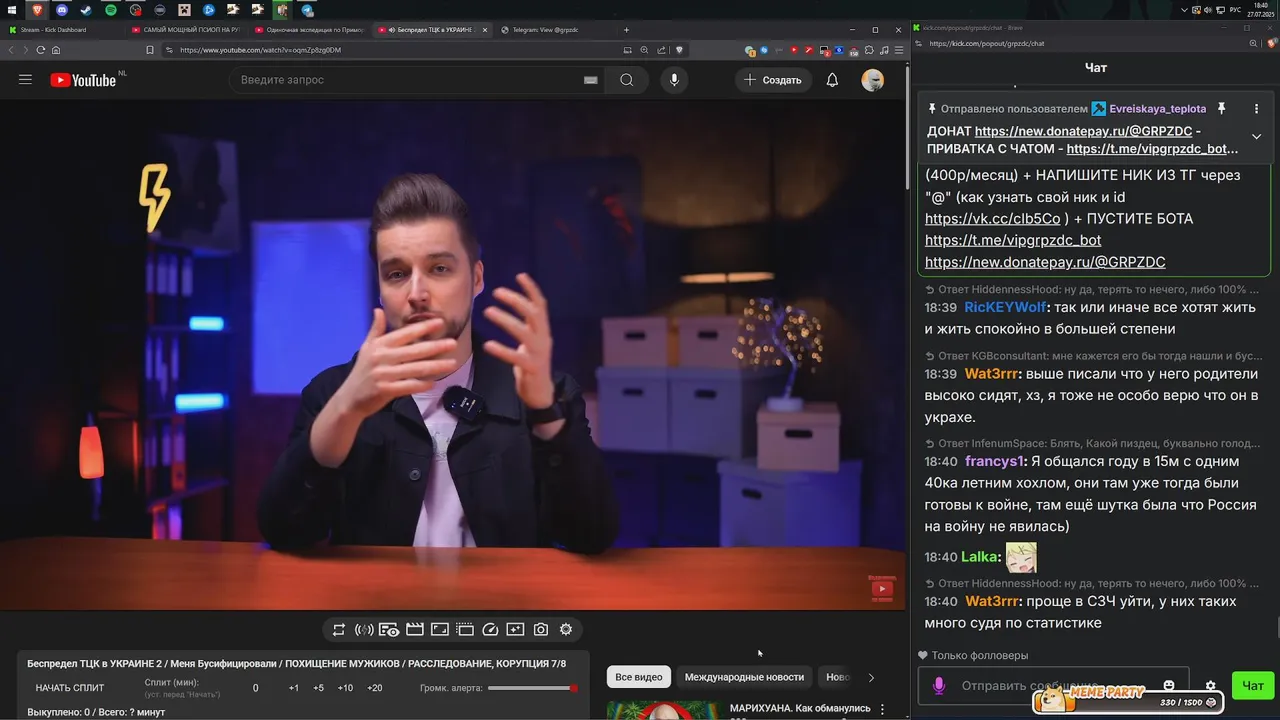The width and height of the screenshot is (1280, 720).
Task: Open Telegram from the taskbar
Action: click(x=307, y=9)
